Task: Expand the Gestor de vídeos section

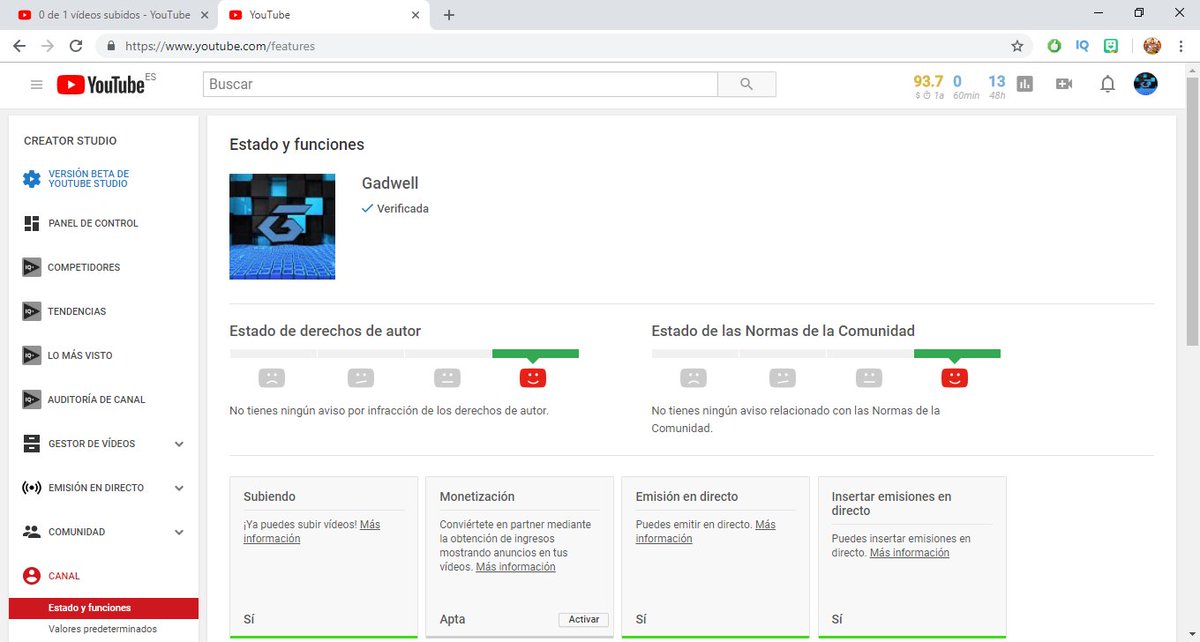Action: (x=179, y=444)
